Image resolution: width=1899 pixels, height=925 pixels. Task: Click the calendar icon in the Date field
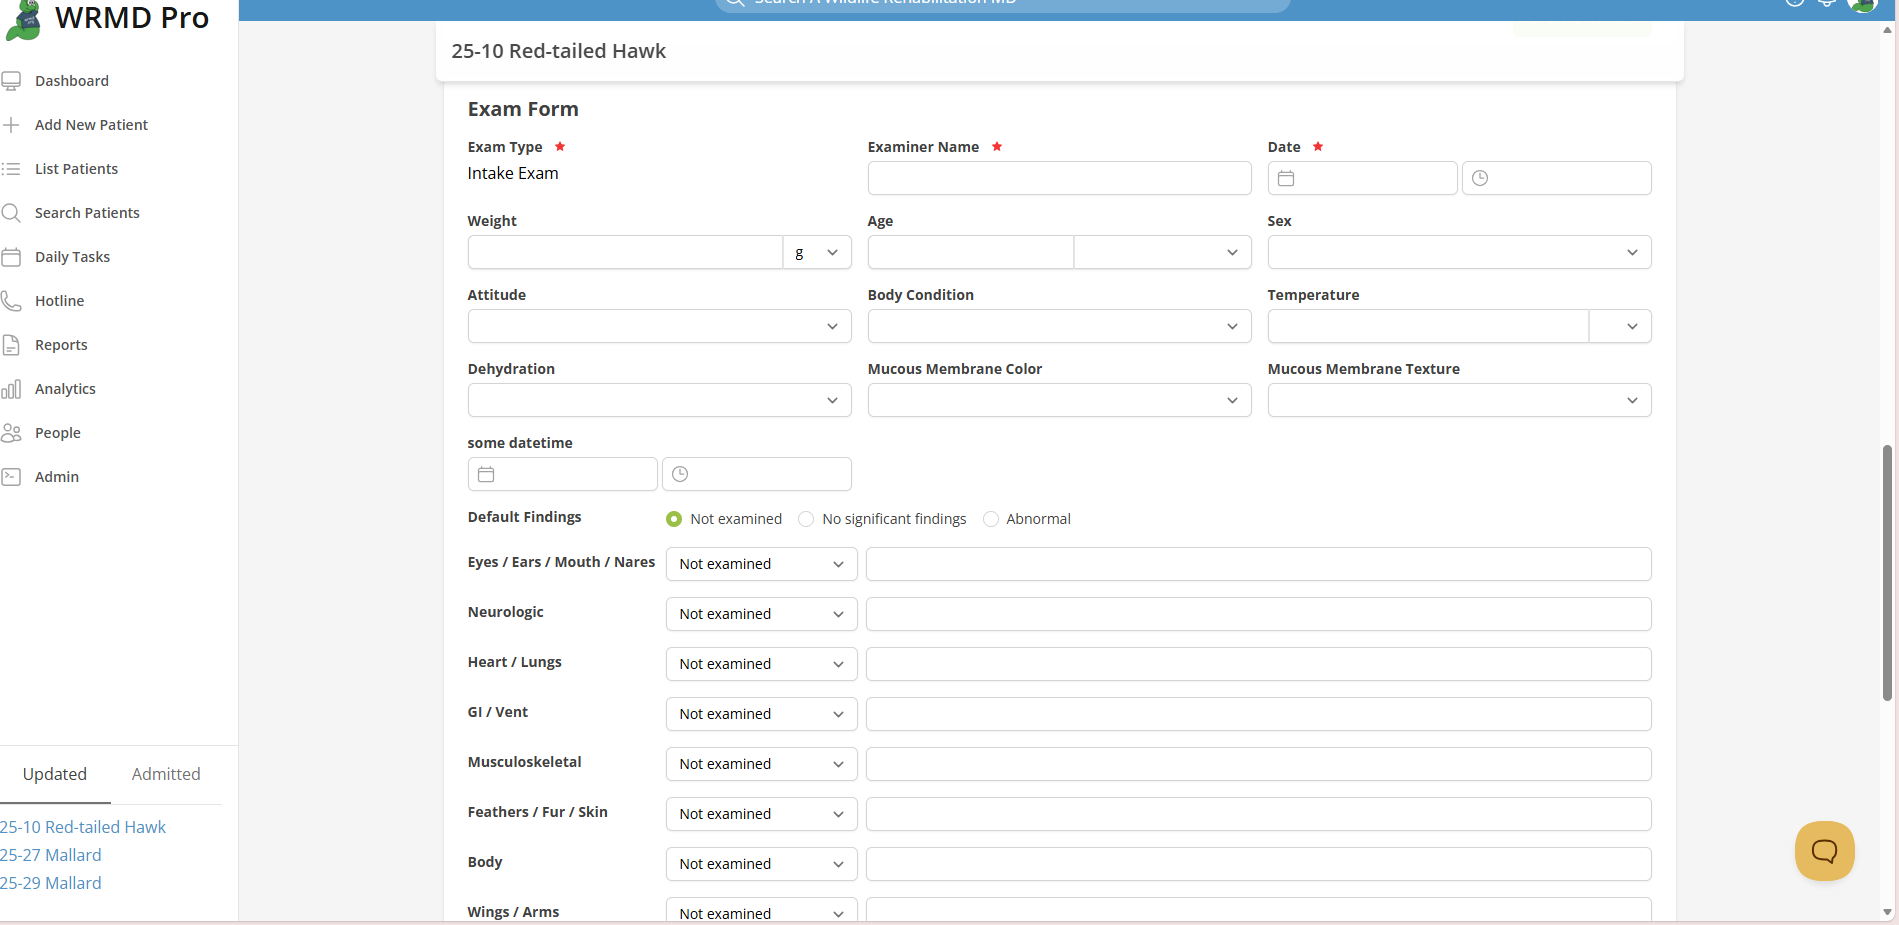[1286, 178]
